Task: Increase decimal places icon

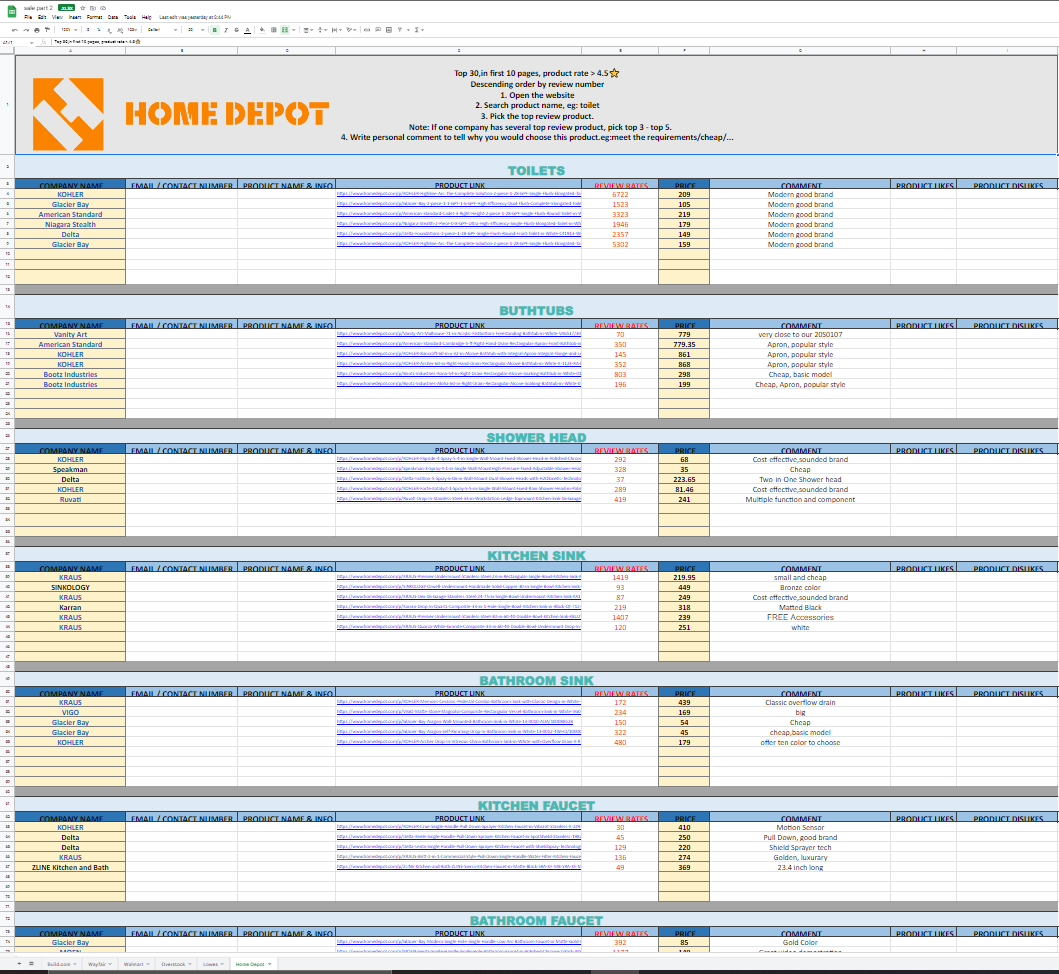Action: 120,30
